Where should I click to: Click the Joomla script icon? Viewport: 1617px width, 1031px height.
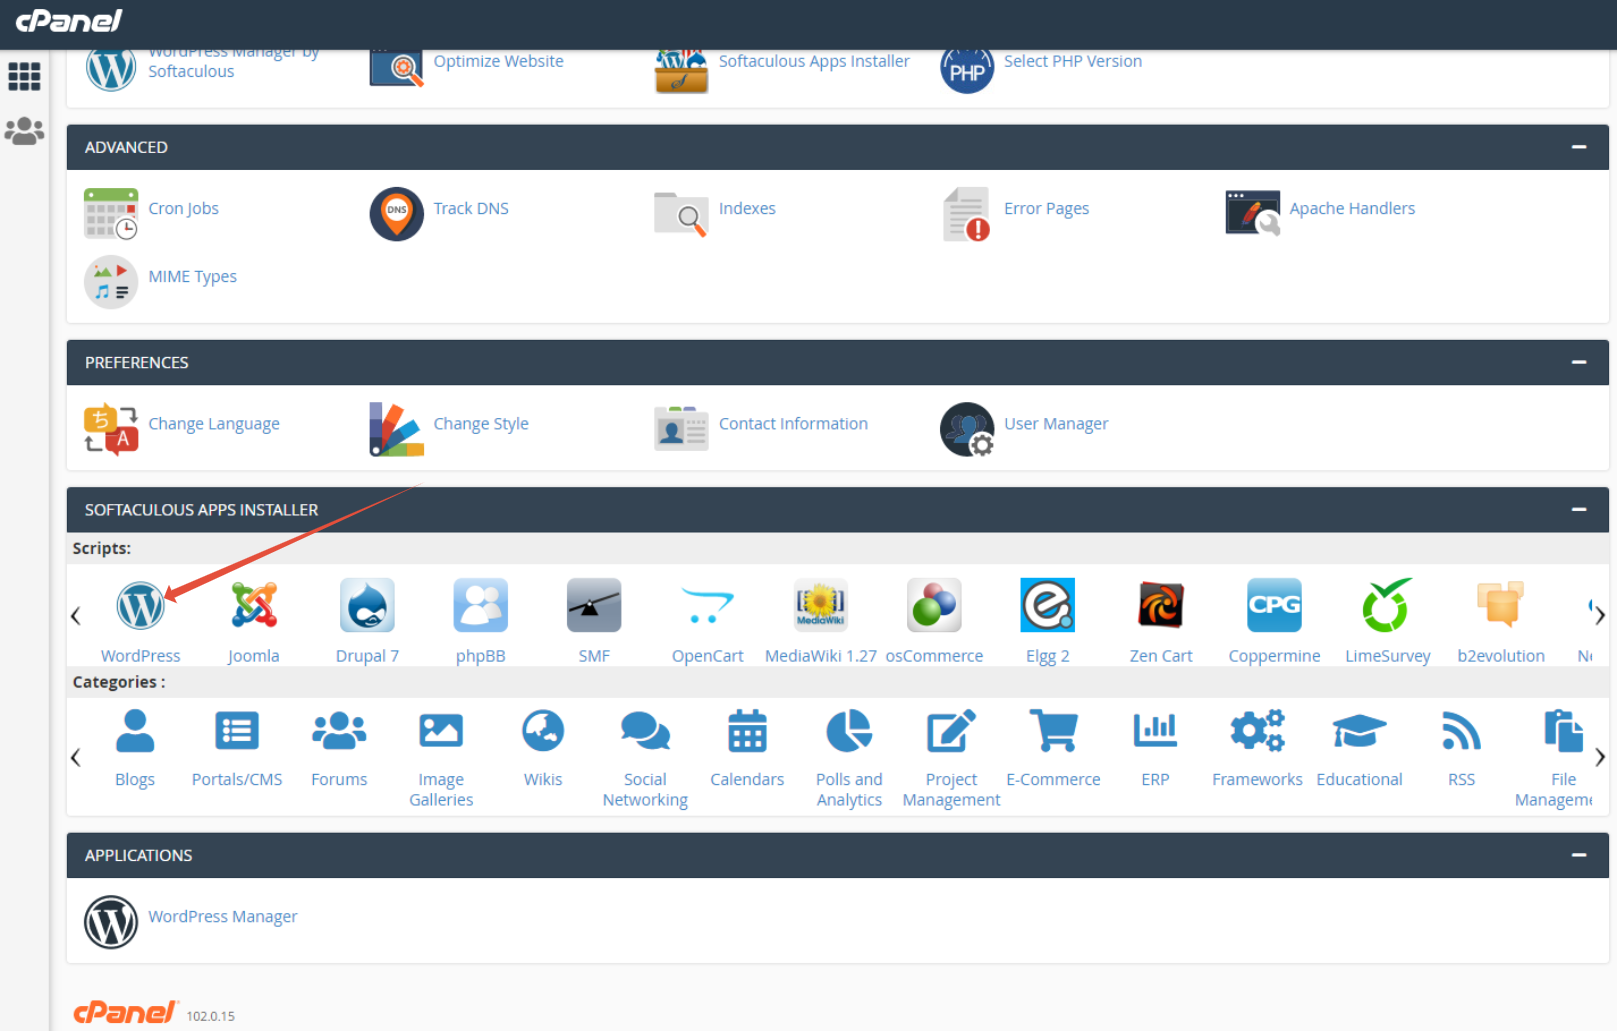(x=254, y=605)
